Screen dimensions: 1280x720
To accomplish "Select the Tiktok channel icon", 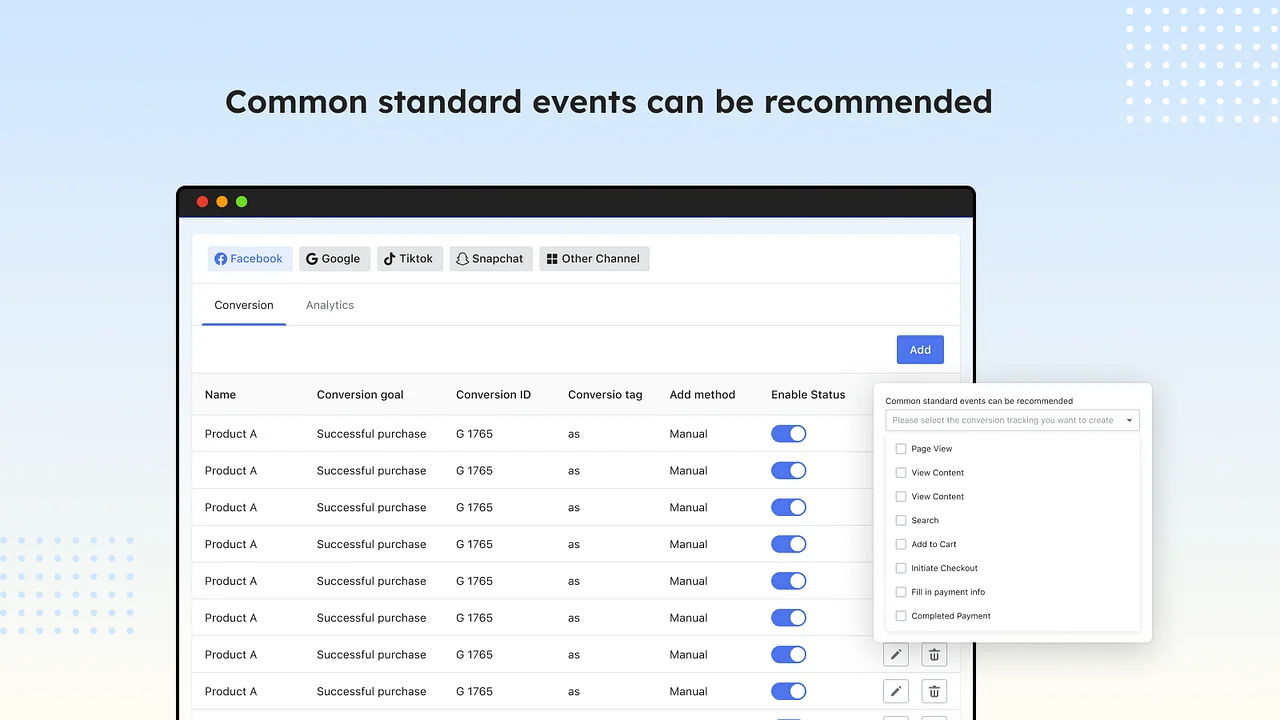I will point(390,258).
